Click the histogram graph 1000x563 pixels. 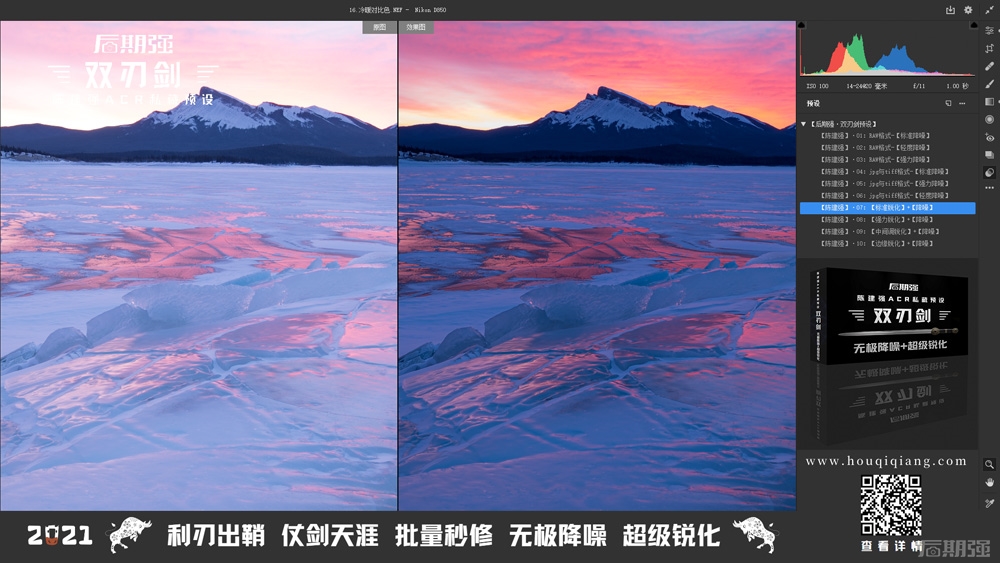tap(888, 54)
